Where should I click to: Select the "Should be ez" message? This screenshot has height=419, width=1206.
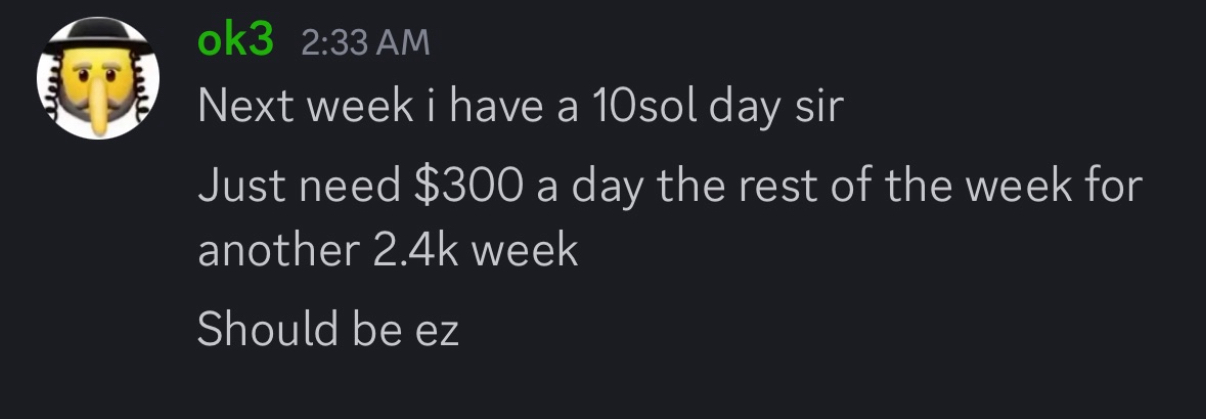click(328, 328)
